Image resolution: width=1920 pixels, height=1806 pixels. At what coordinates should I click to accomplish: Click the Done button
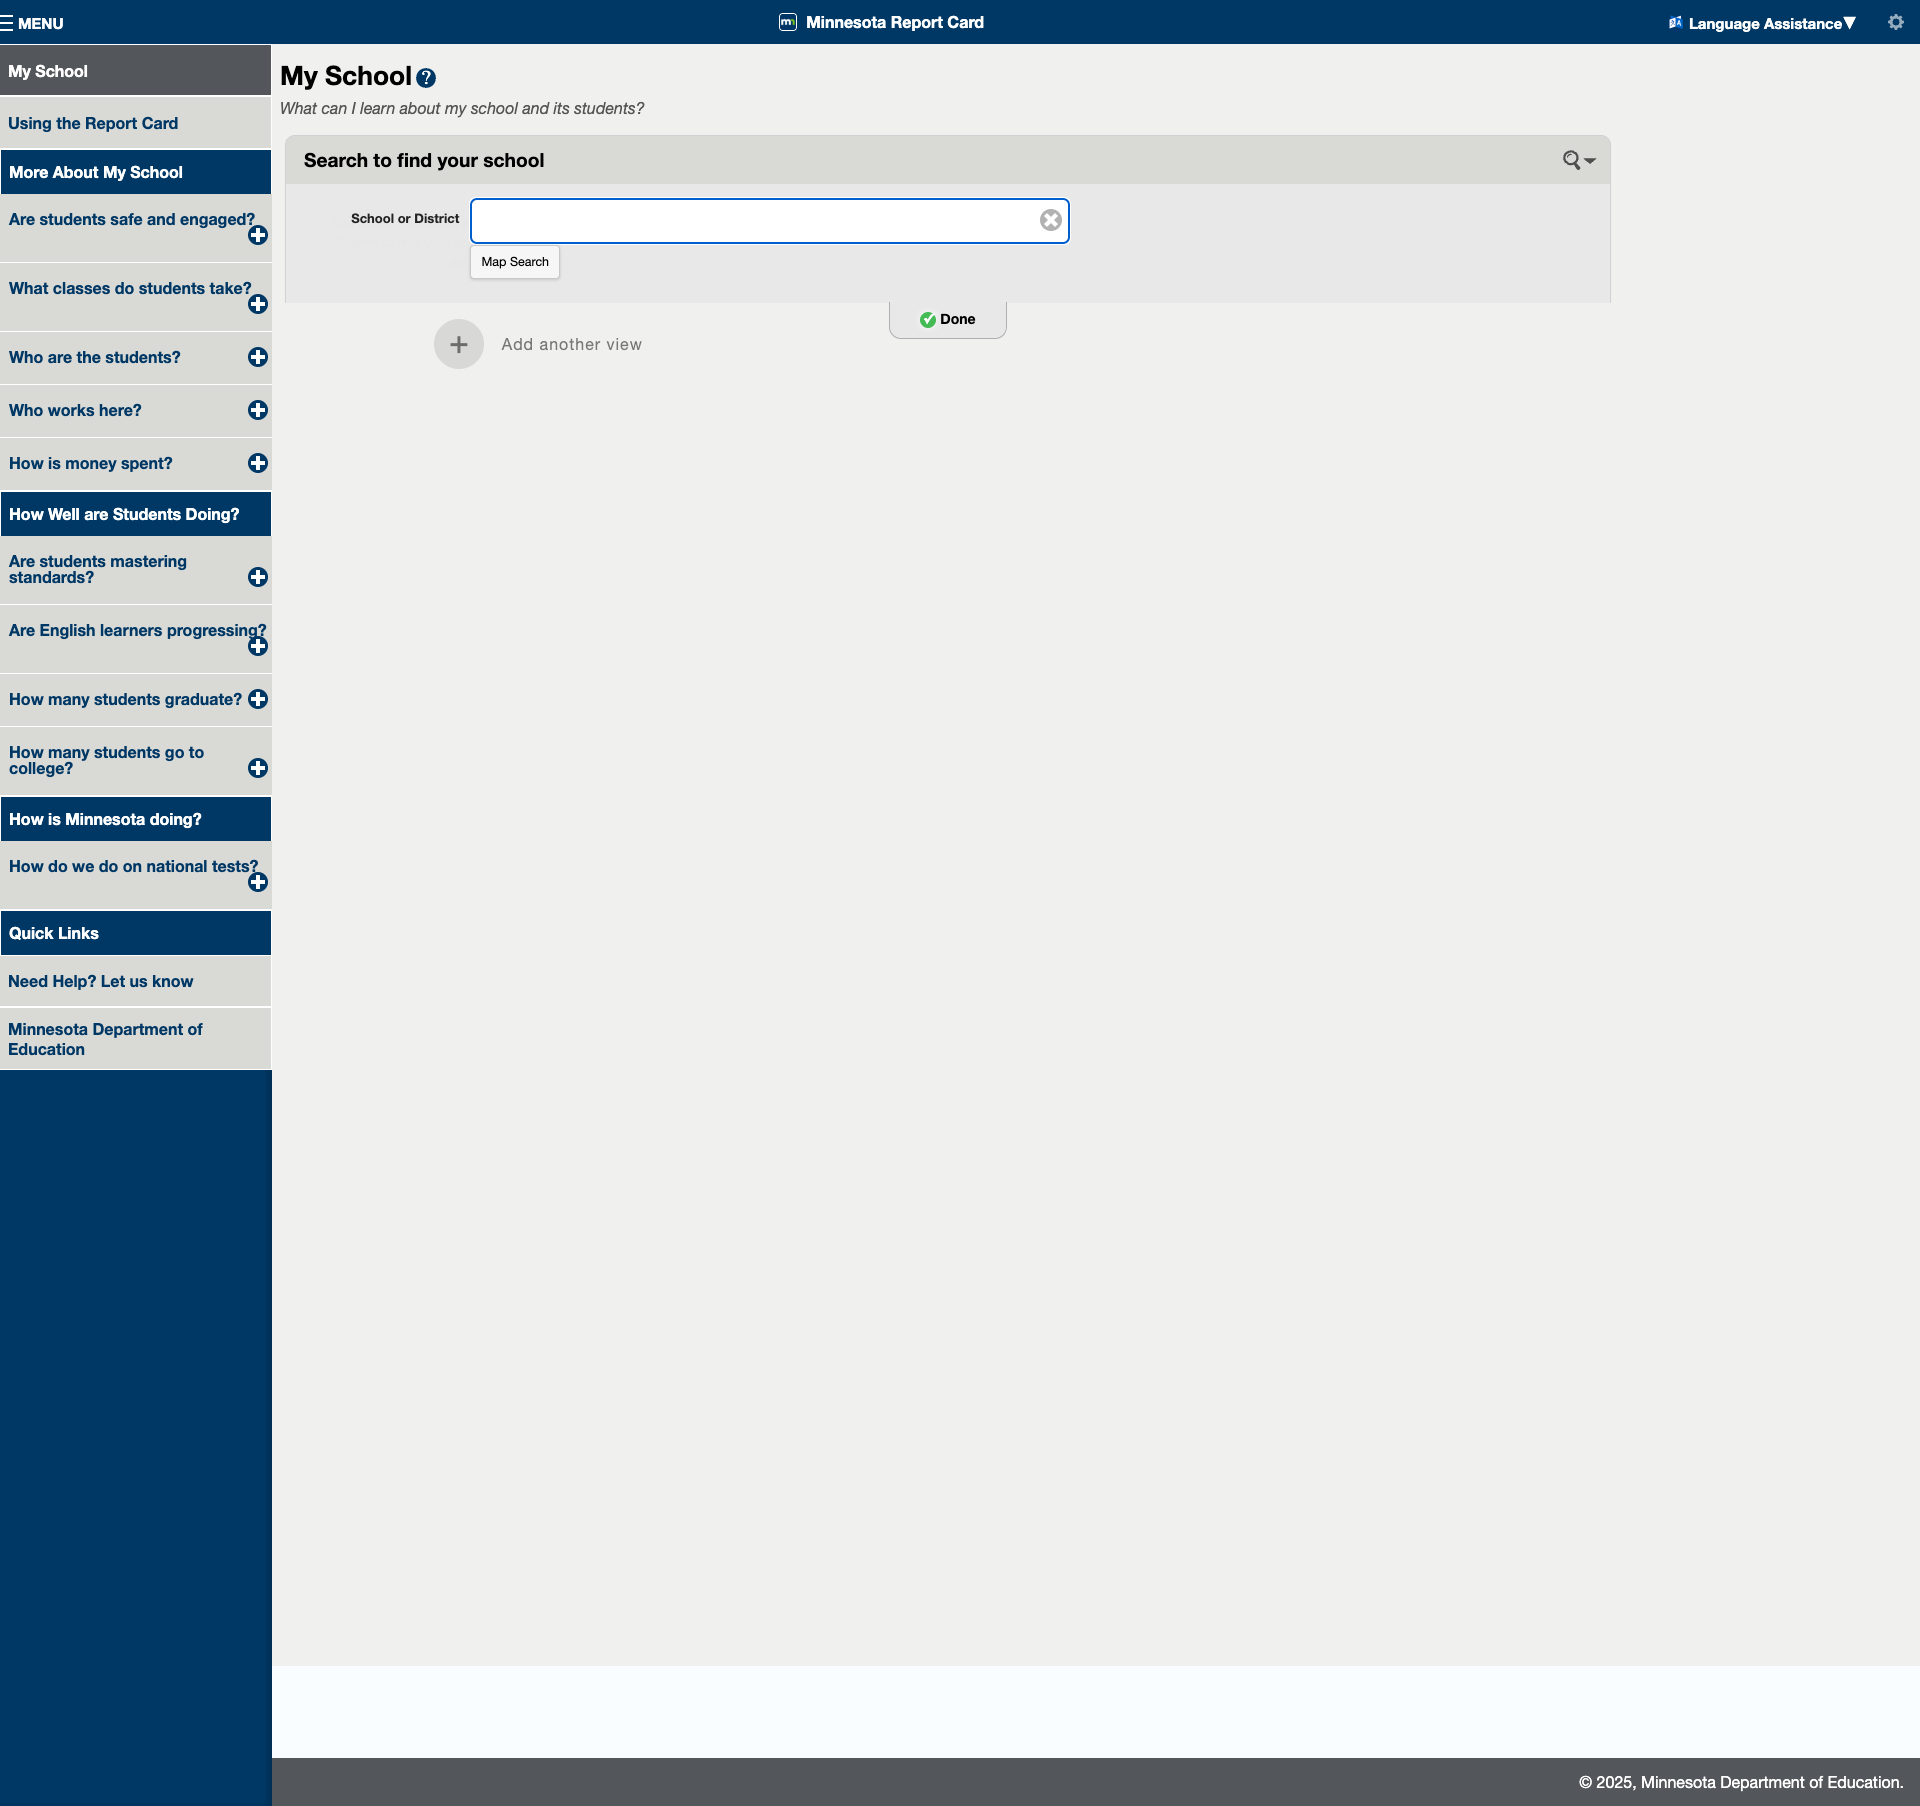coord(948,319)
